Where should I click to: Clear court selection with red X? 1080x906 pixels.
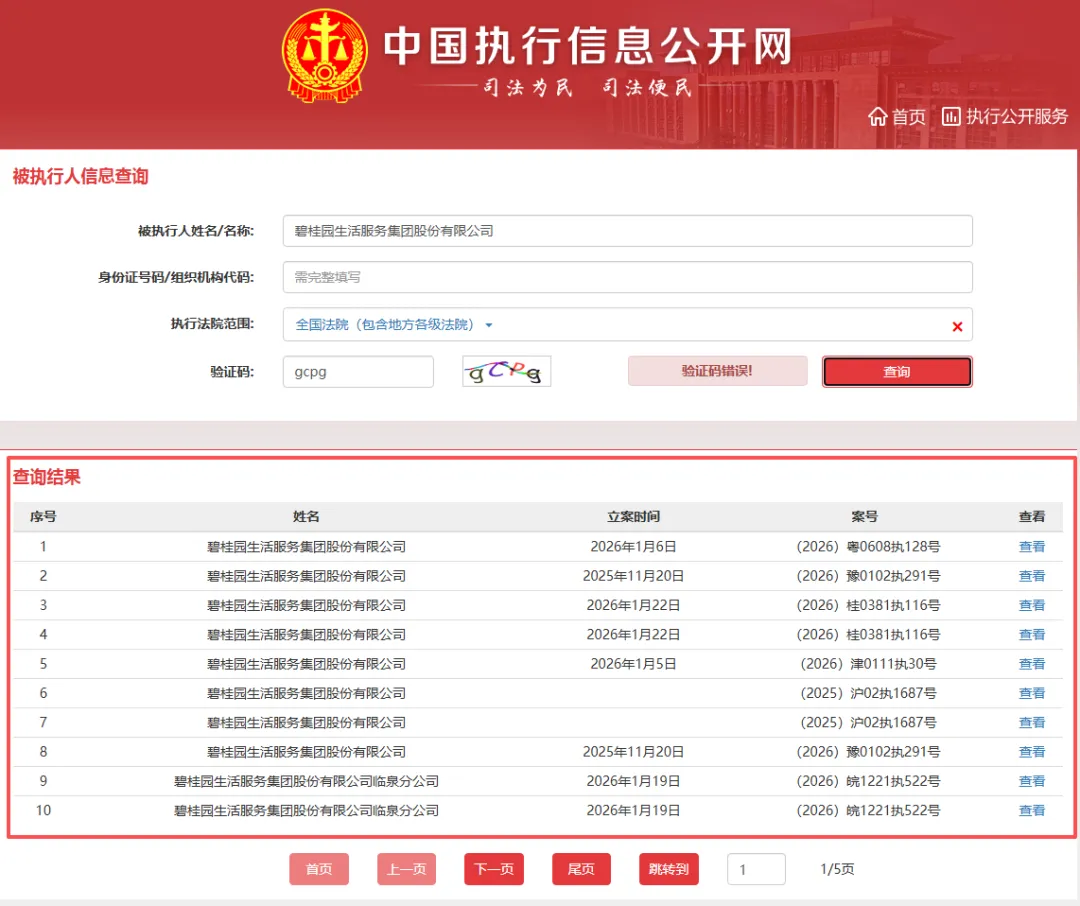click(x=957, y=327)
